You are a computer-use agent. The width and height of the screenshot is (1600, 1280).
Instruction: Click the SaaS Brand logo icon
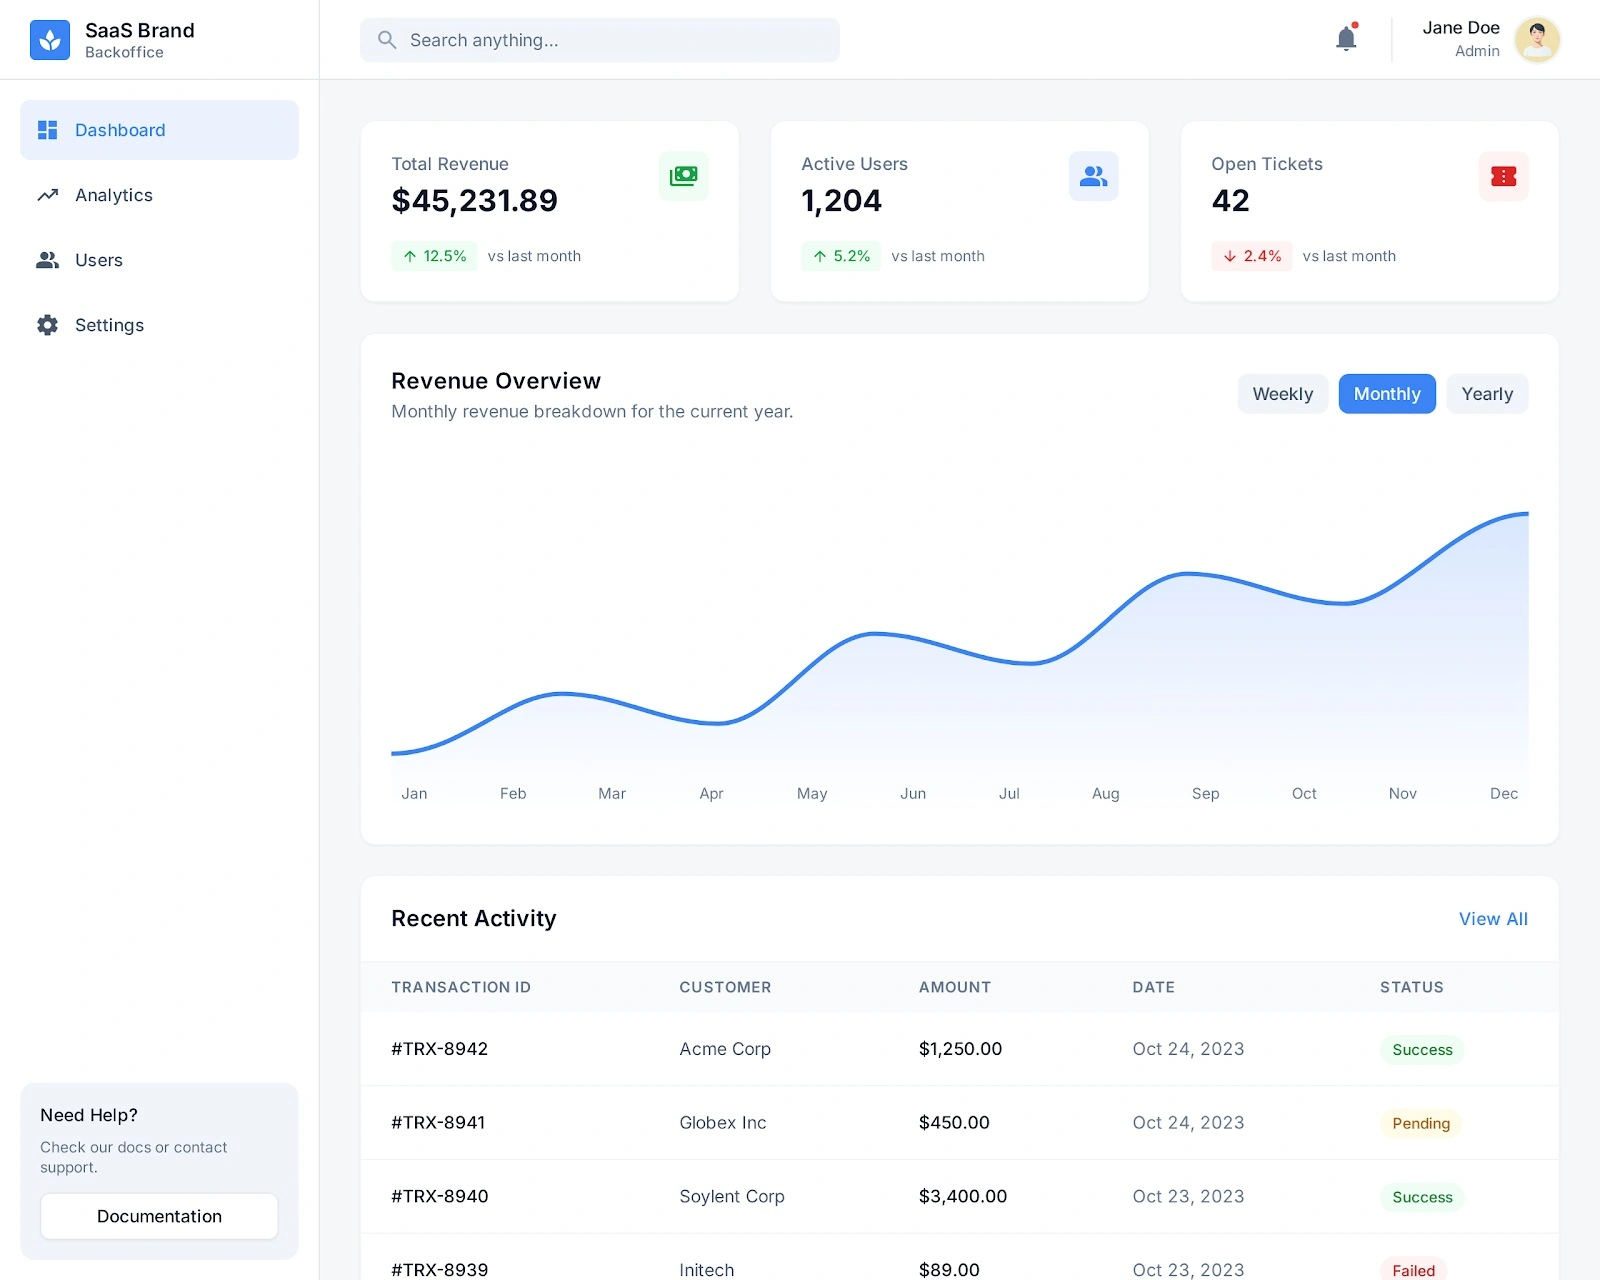pos(50,40)
